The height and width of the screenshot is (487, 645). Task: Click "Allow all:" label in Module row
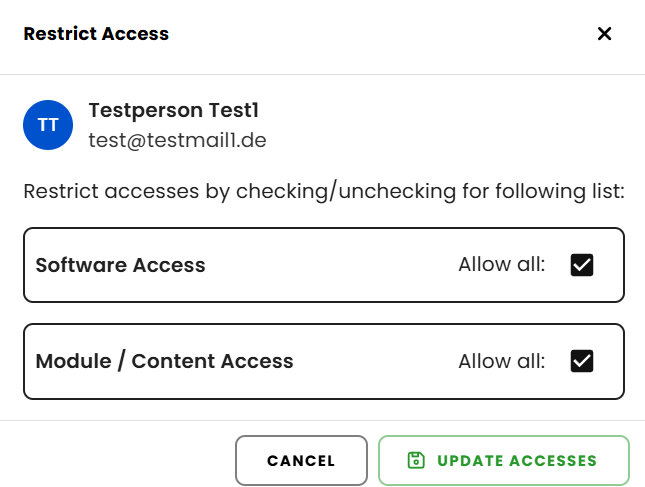tap(502, 361)
